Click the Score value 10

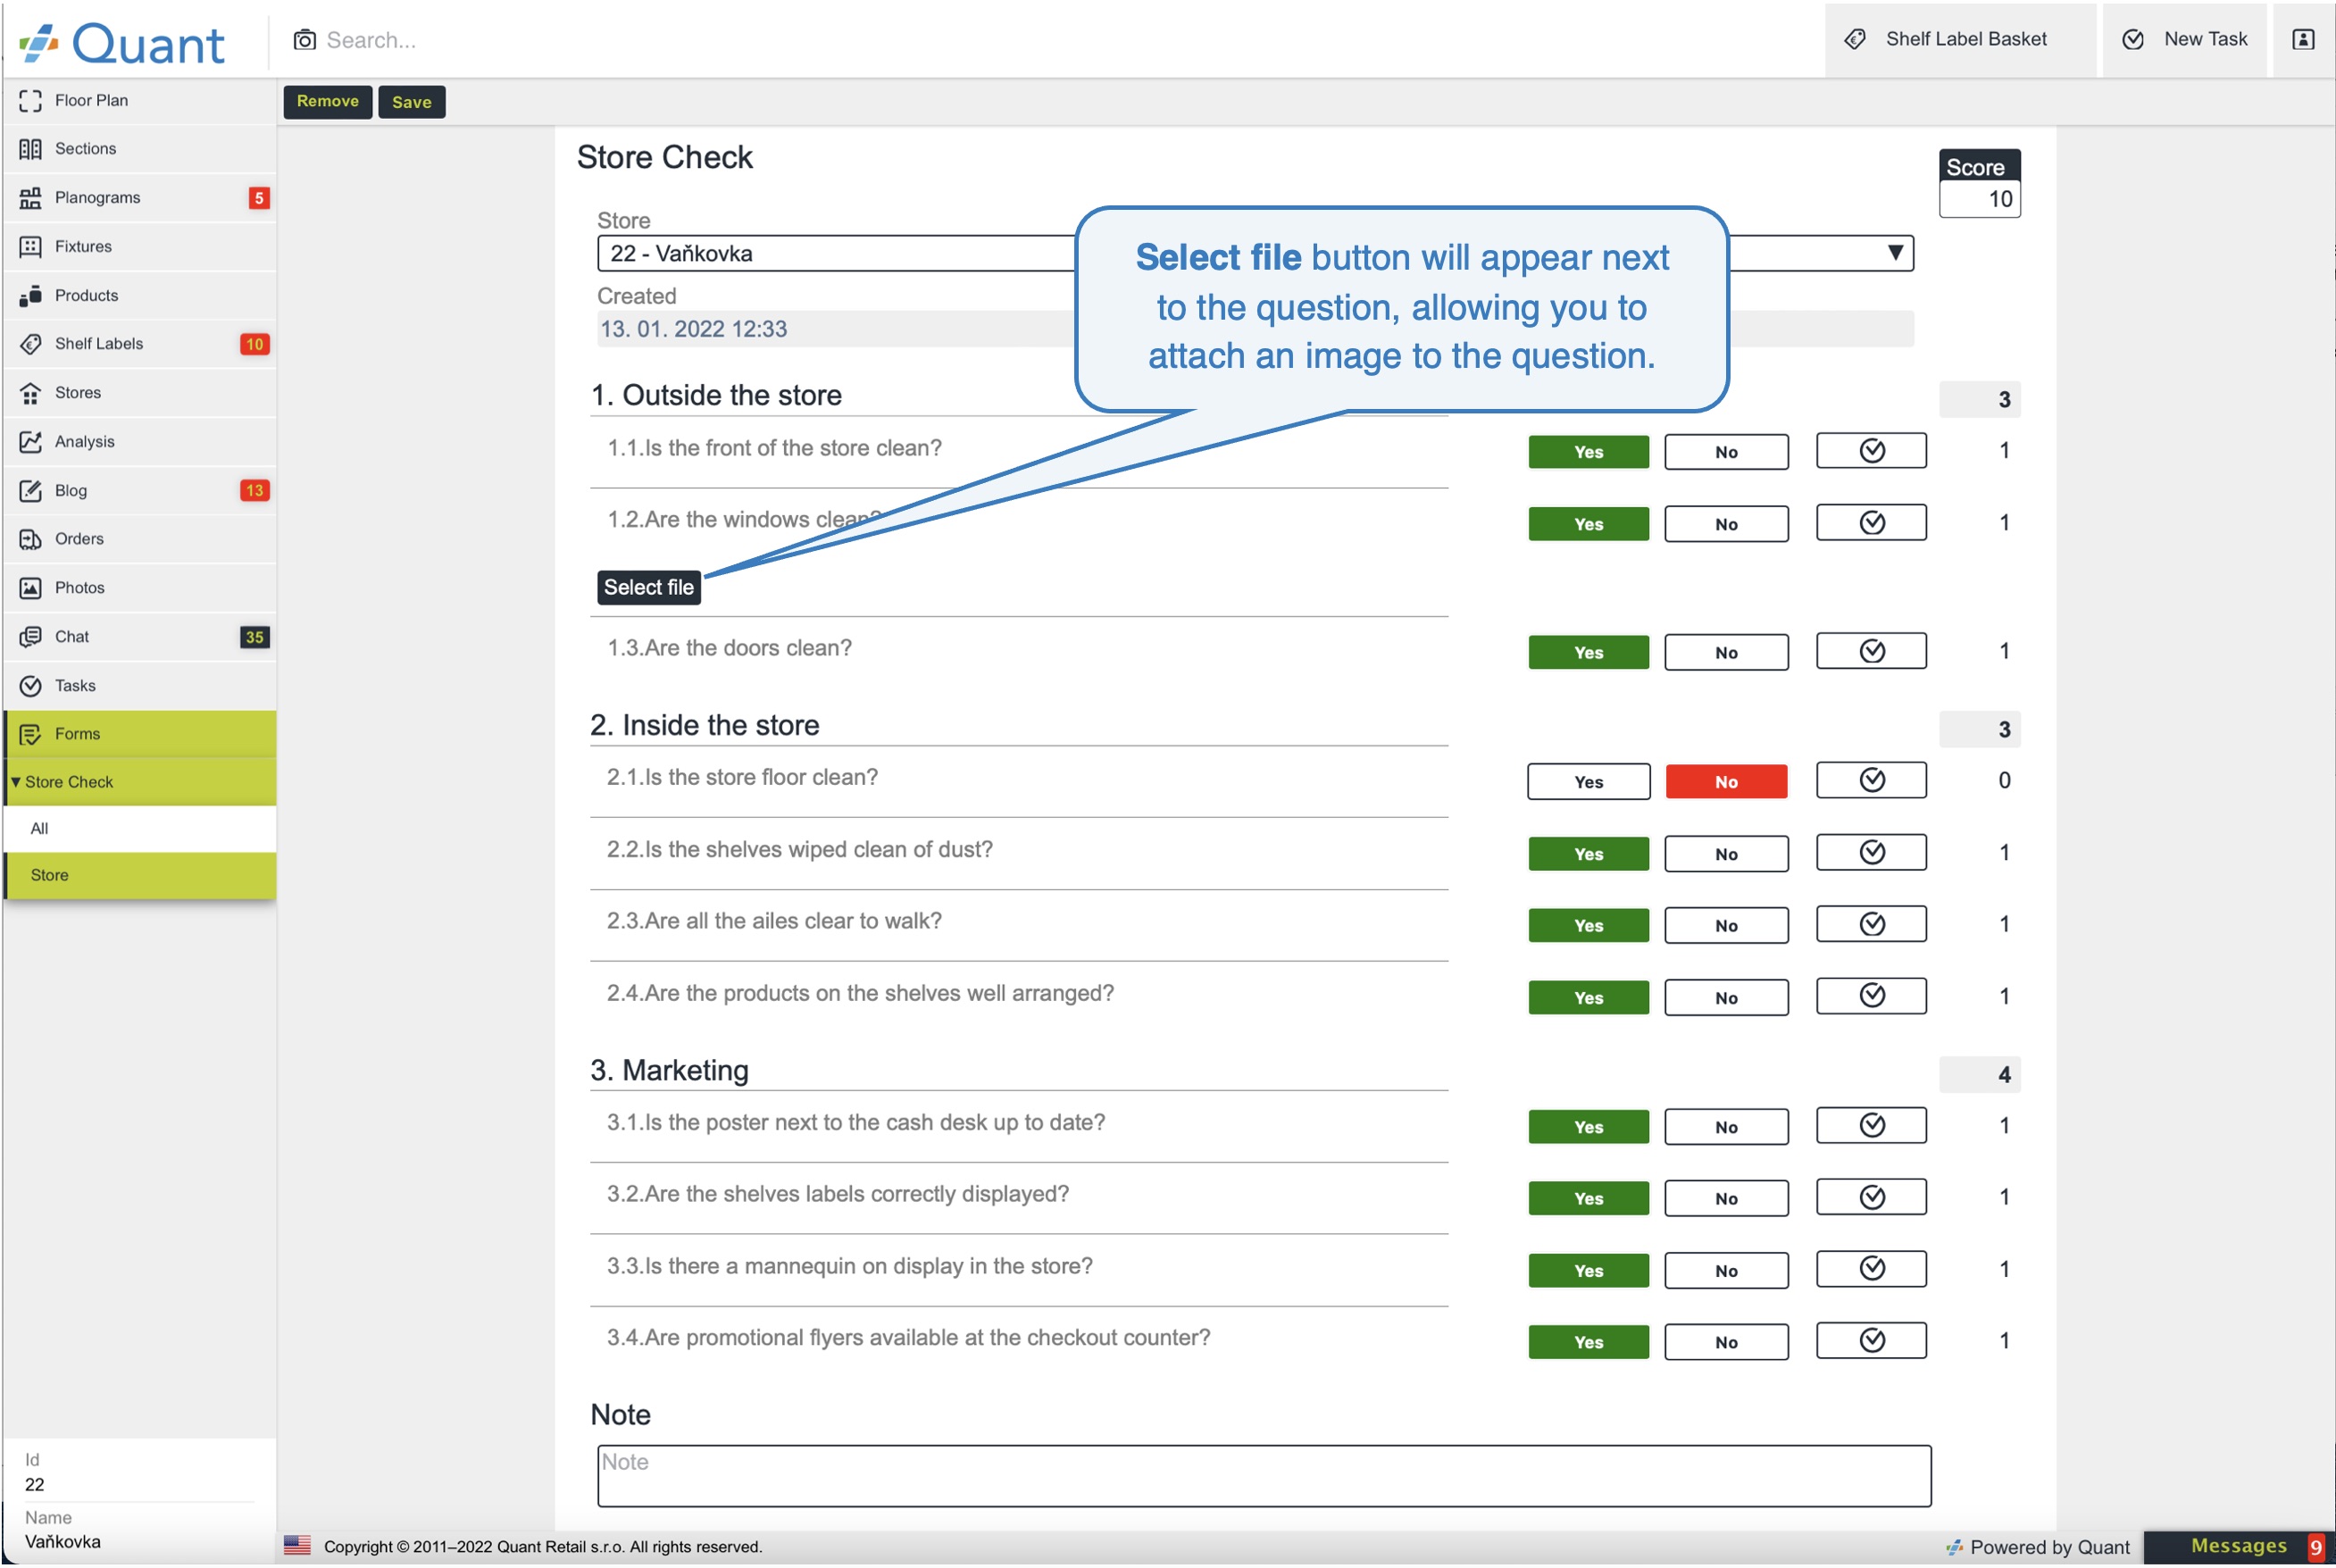tap(1979, 199)
